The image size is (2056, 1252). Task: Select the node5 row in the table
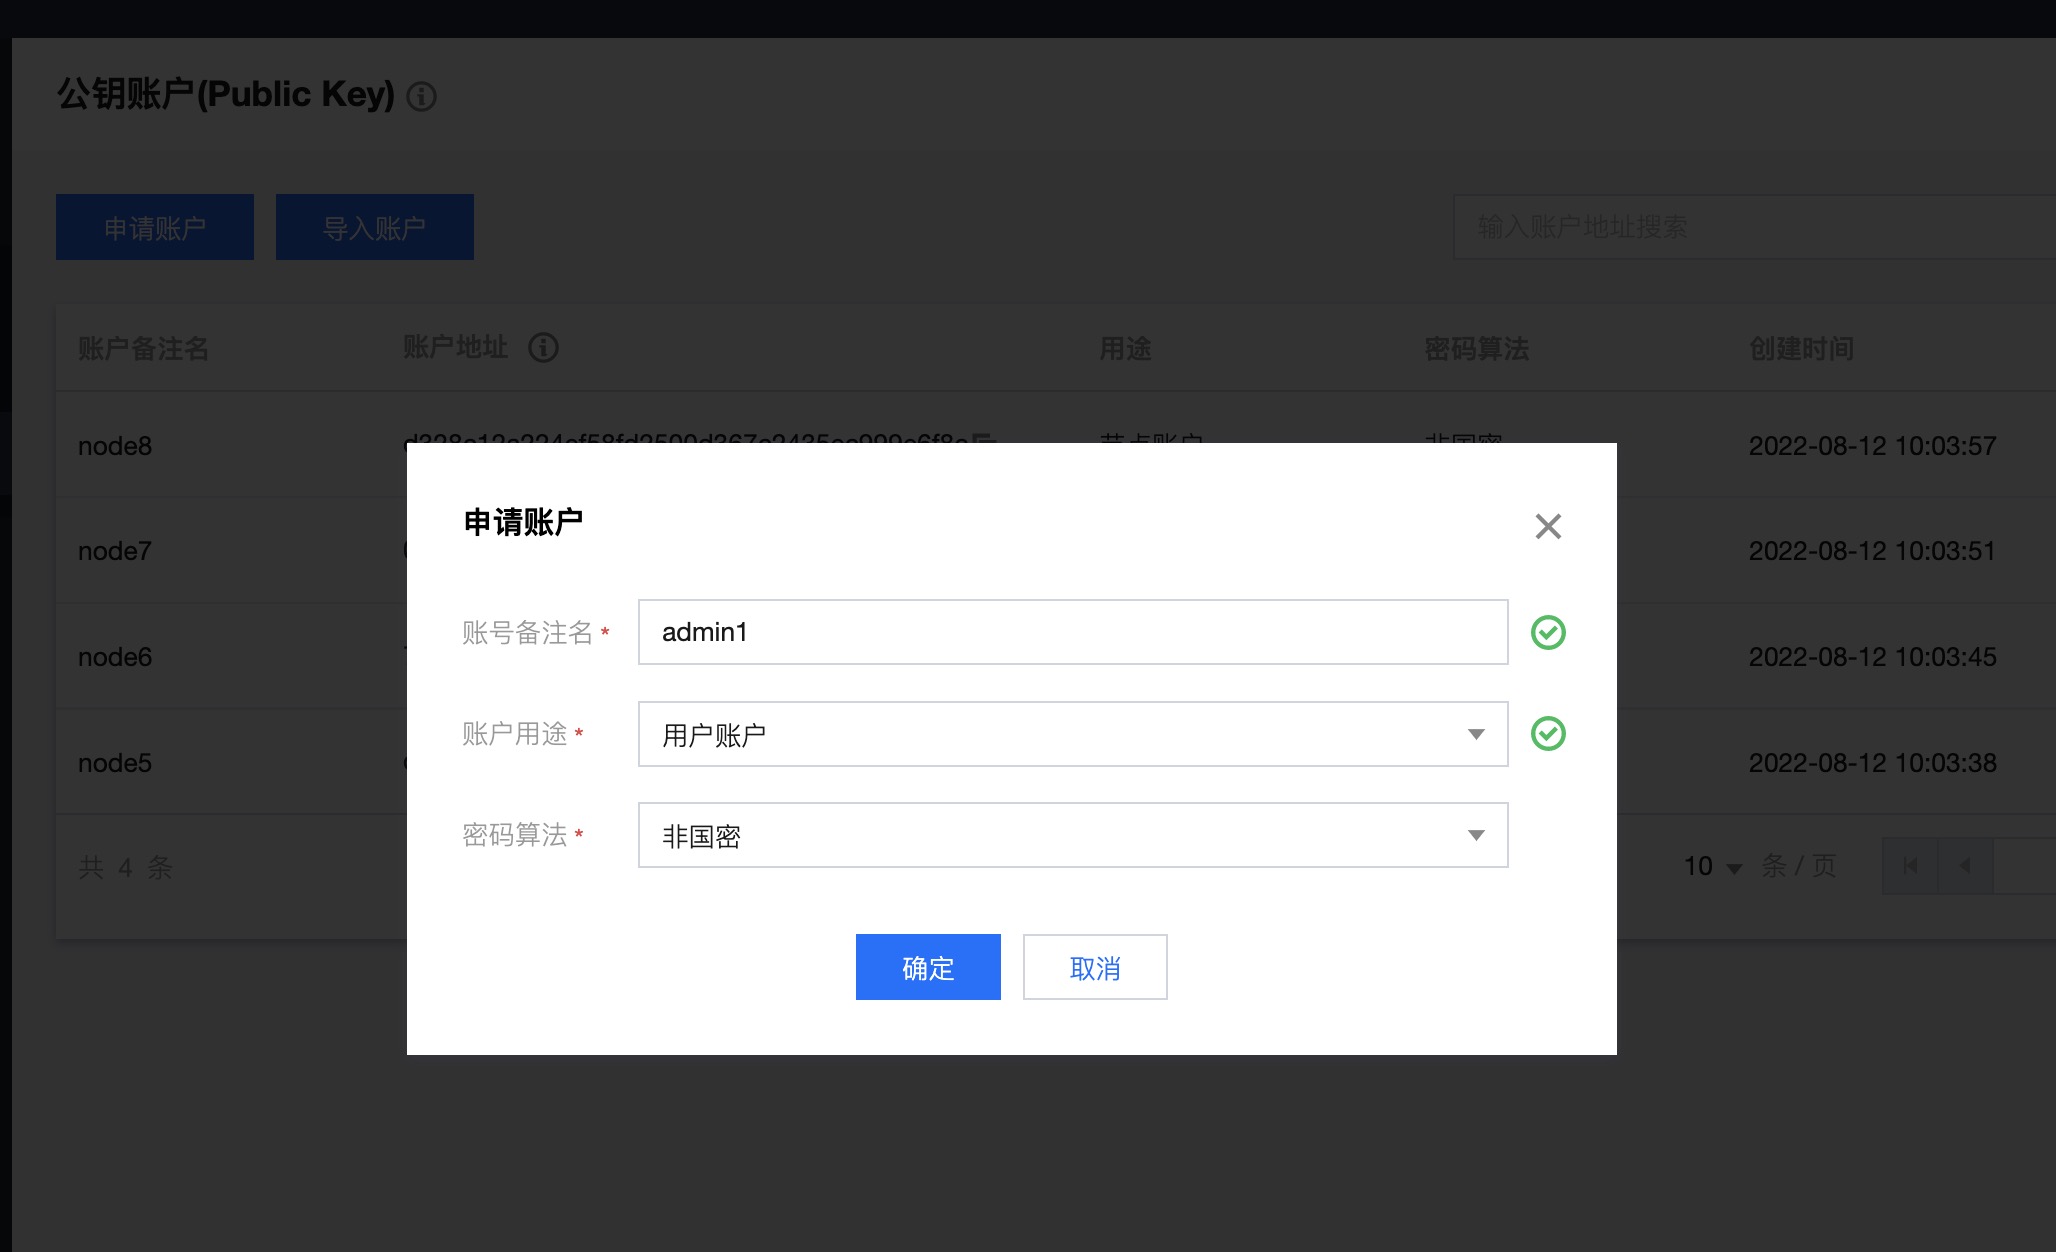tap(115, 763)
